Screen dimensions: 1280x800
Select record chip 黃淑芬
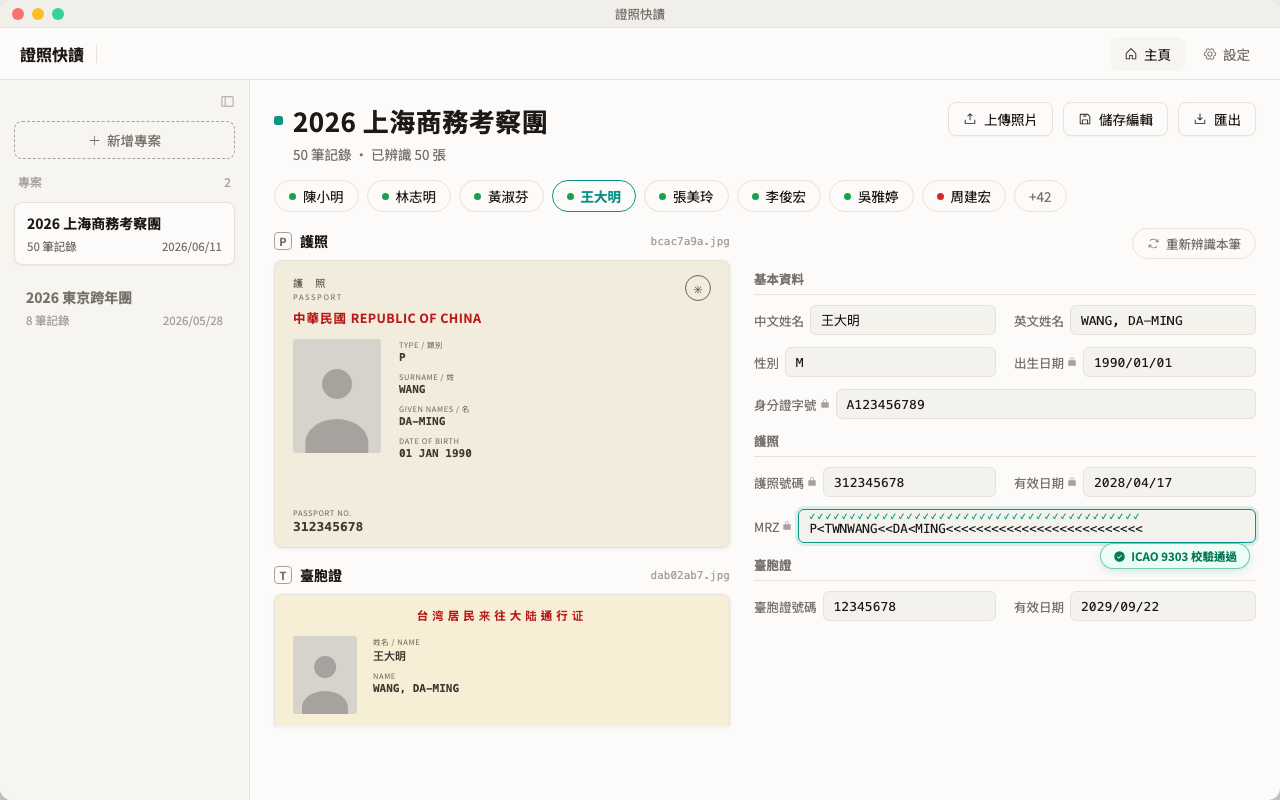(501, 196)
